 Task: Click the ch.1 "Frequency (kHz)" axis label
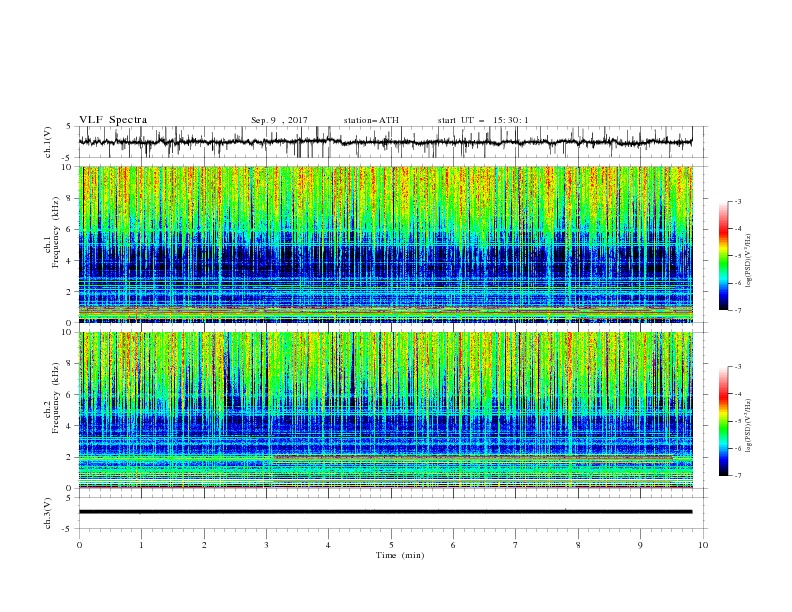[56, 233]
